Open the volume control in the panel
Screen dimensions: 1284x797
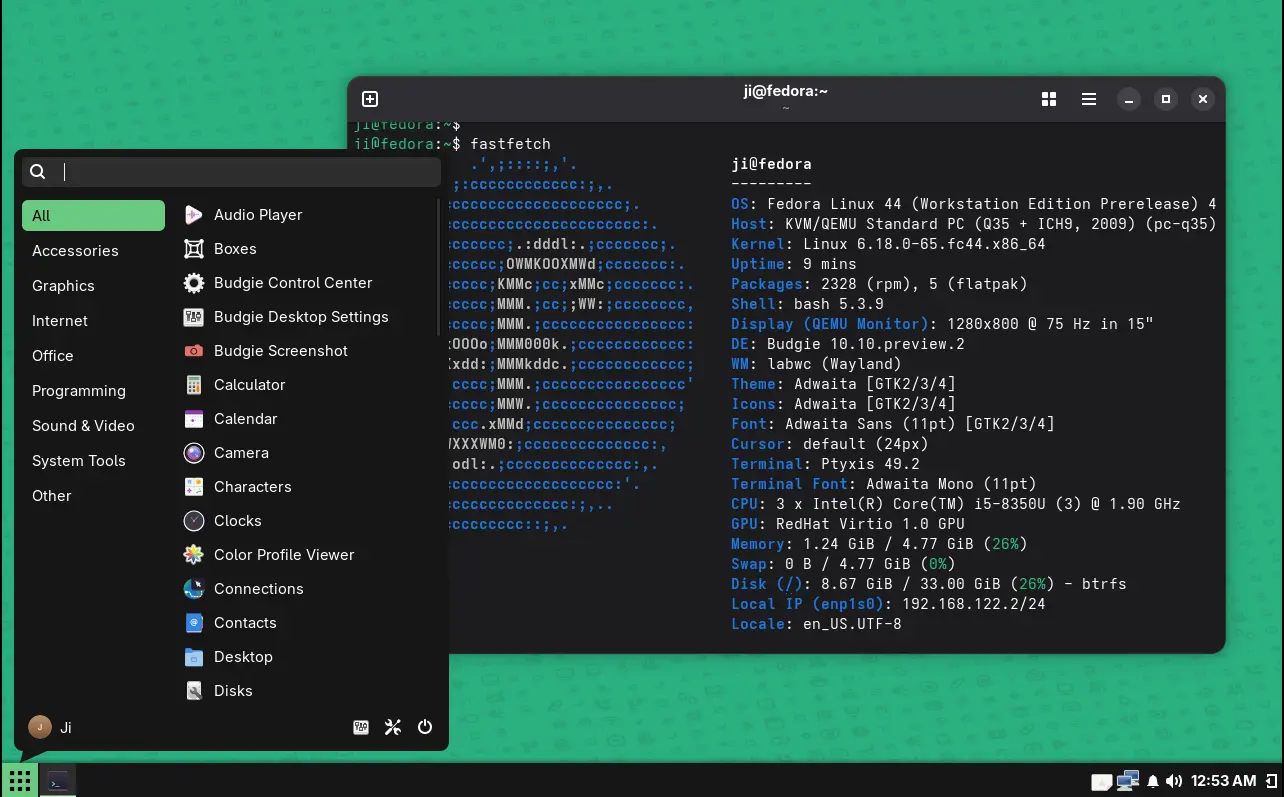(1174, 781)
